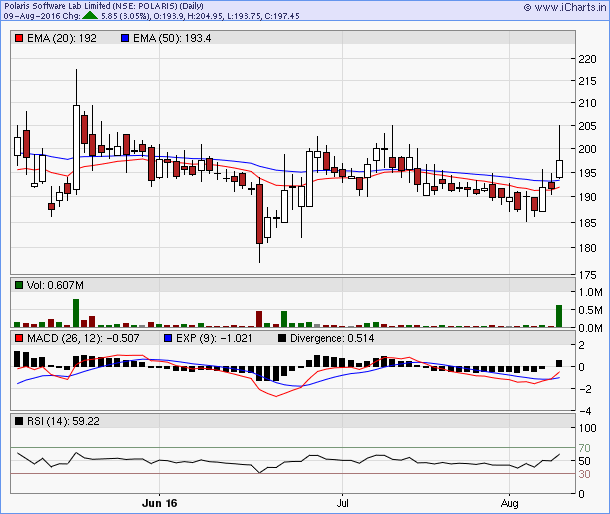Screen dimensions: 610x514
Task: Click the www.iCharts.in watermark text
Action: (x=570, y=7)
